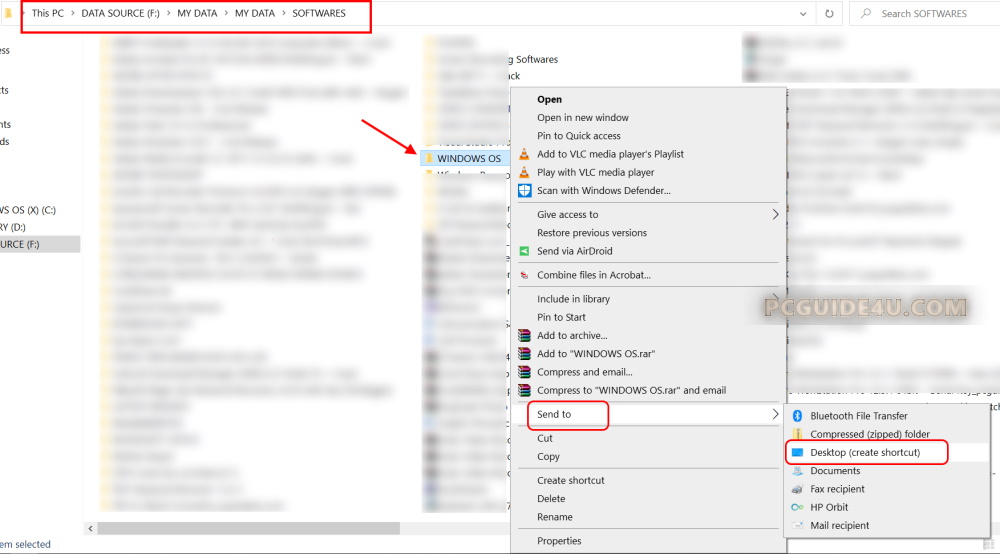Click MY DATA in the breadcrumb path
The image size is (1000, 554).
point(197,14)
